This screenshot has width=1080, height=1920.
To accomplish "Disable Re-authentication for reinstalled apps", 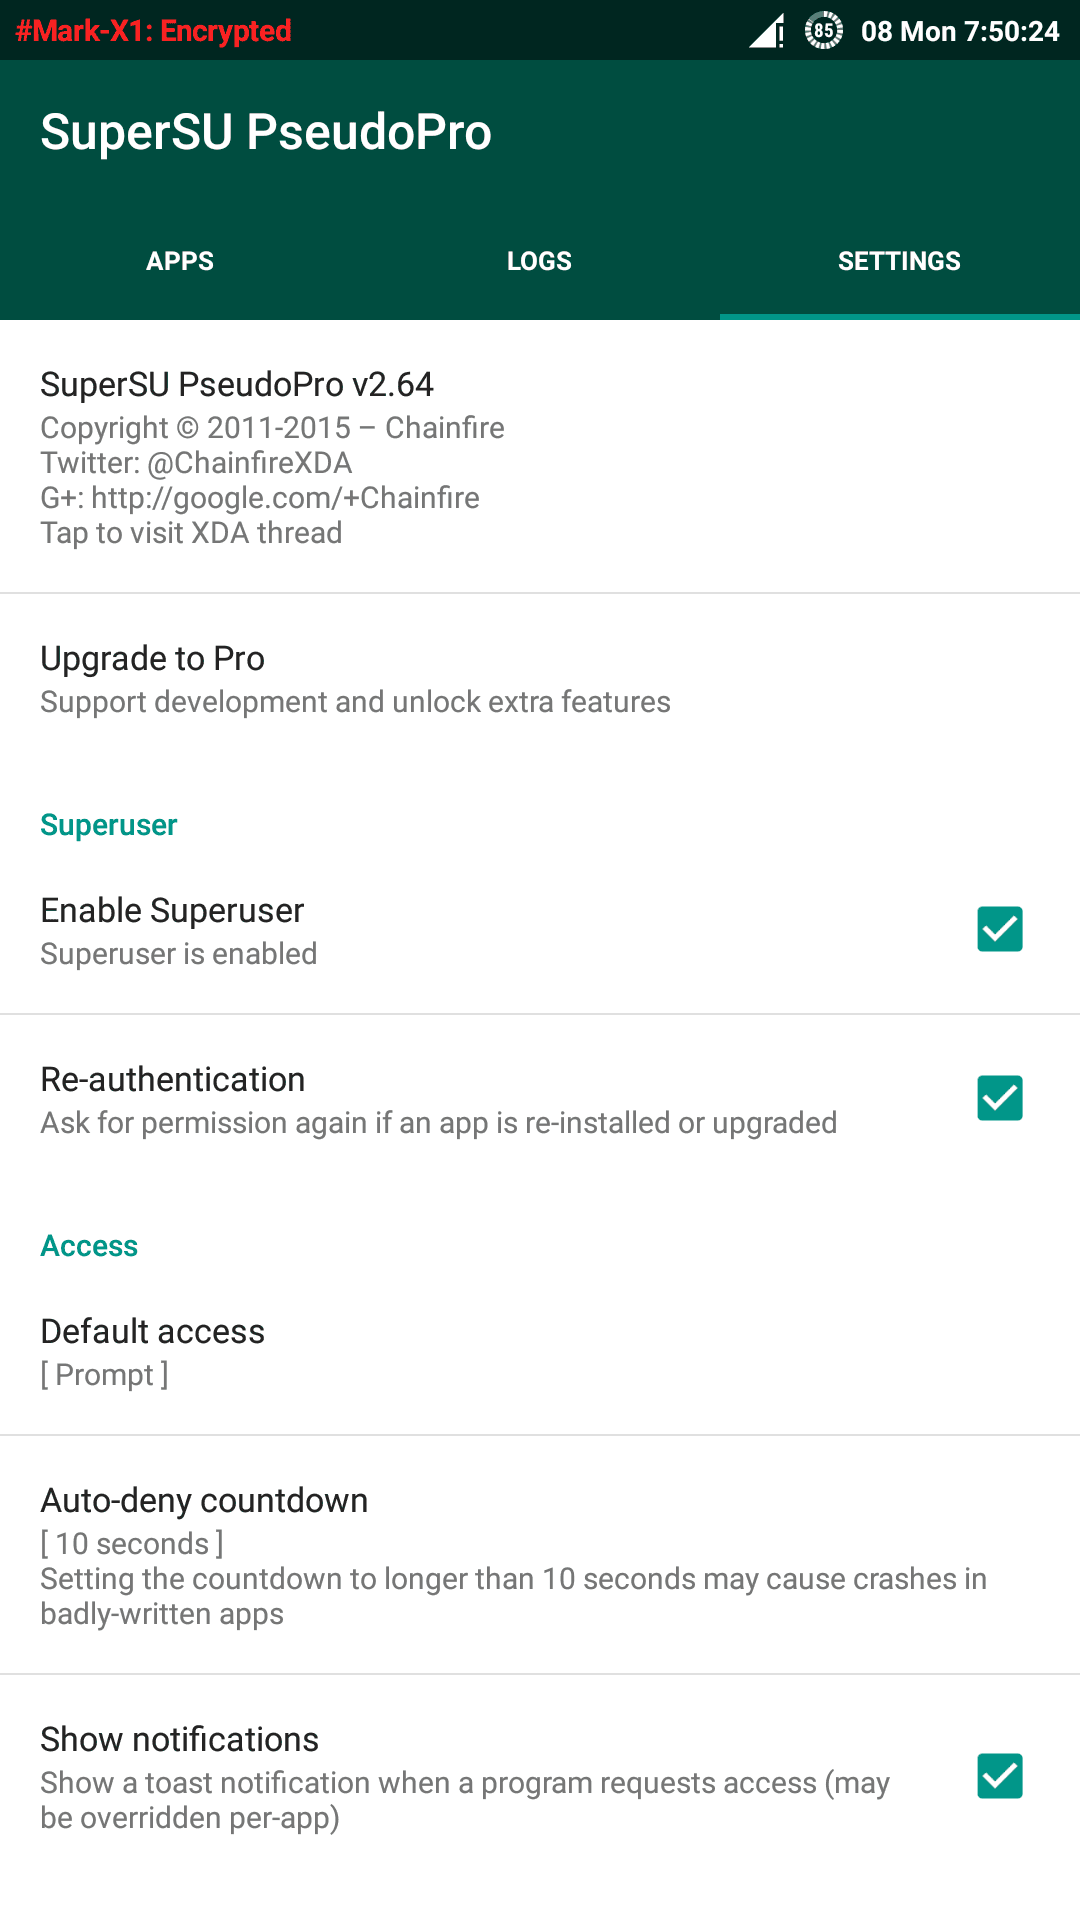I will pos(999,1099).
